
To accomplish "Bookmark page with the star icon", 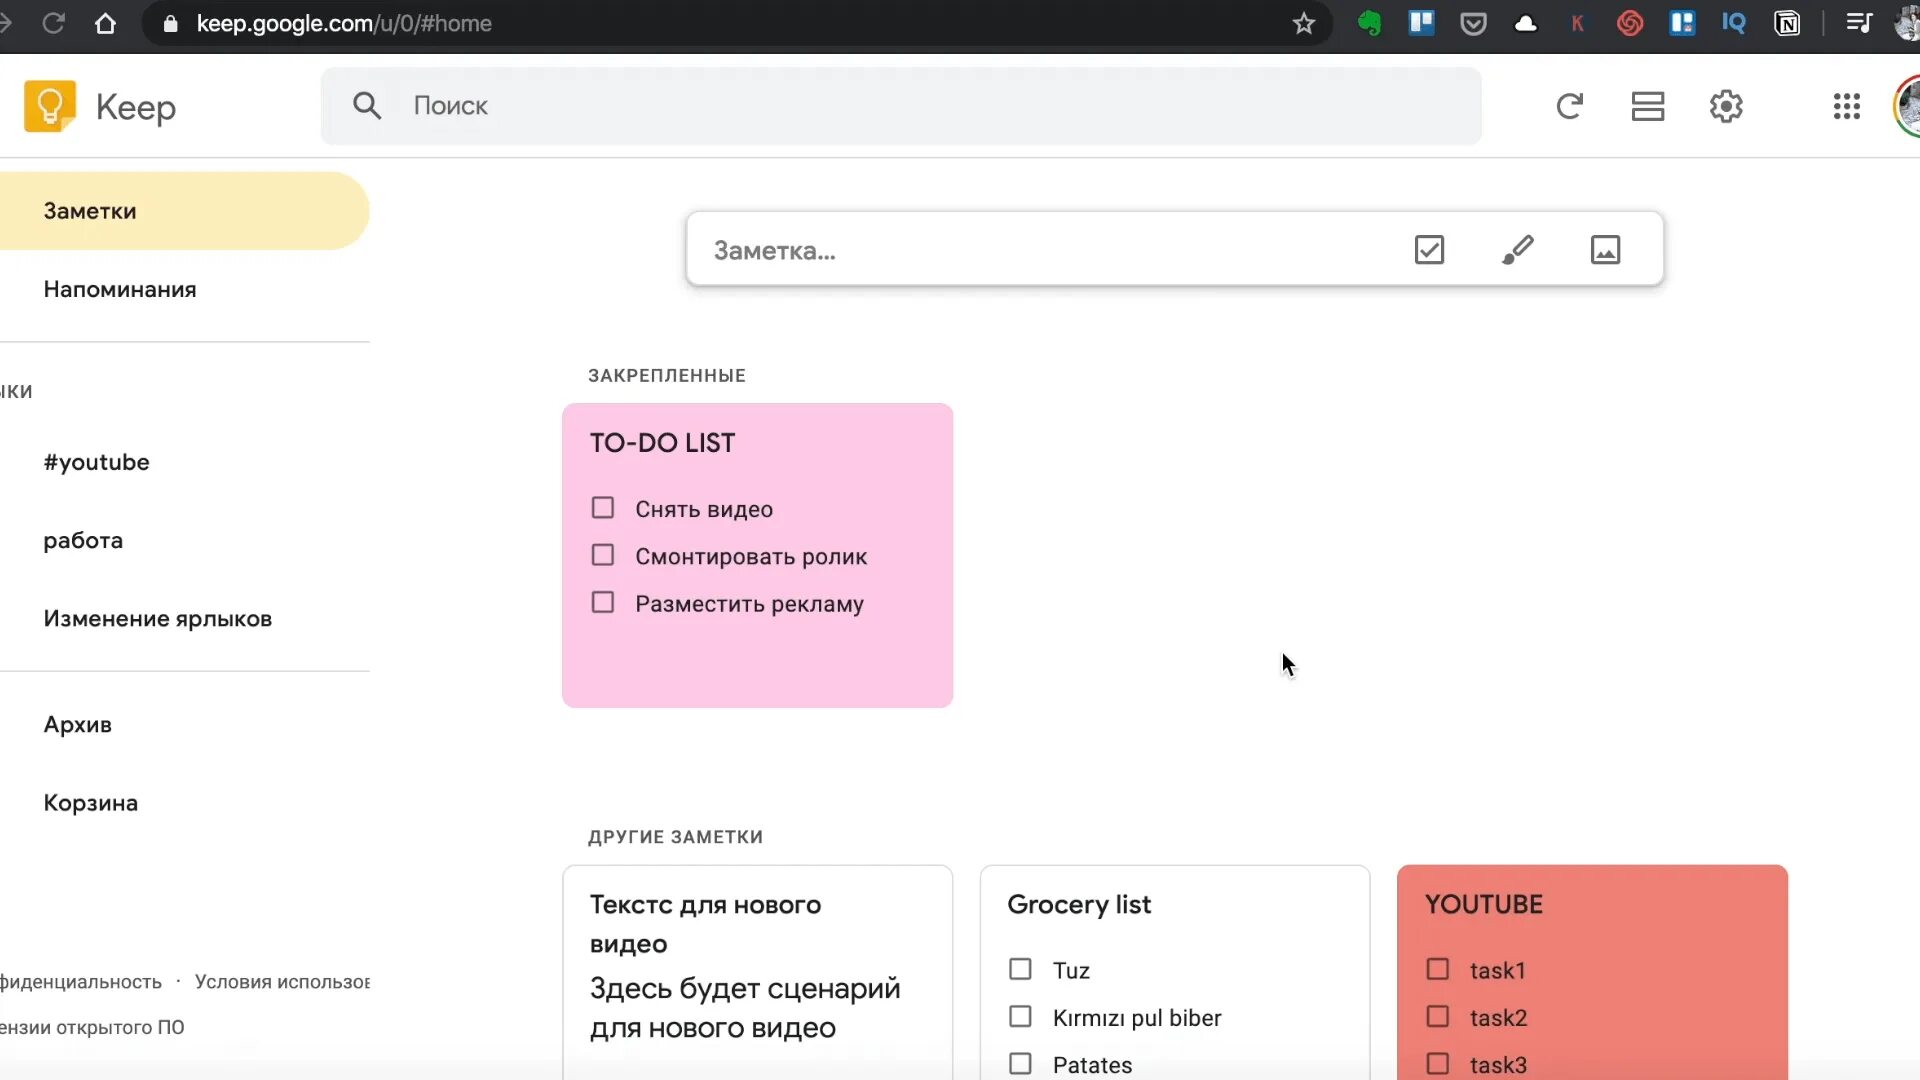I will tap(1303, 24).
